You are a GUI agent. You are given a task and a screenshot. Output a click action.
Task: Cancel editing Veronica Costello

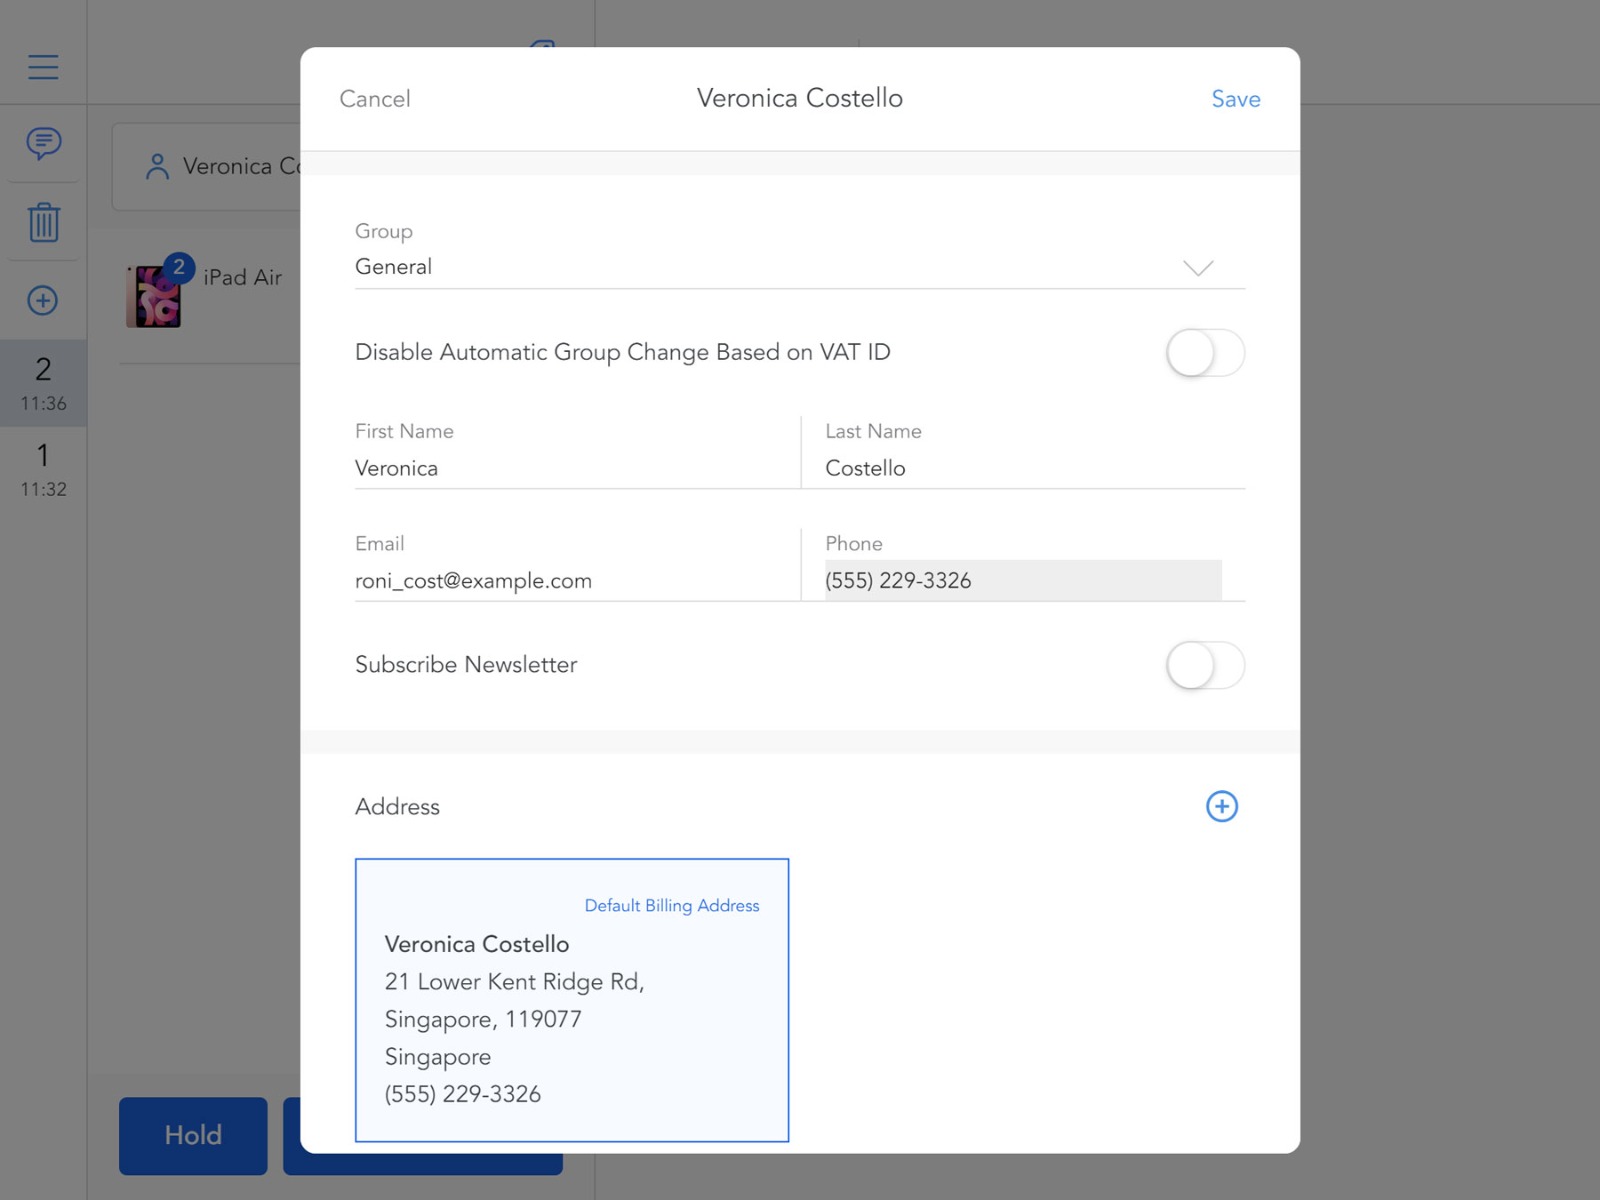375,98
